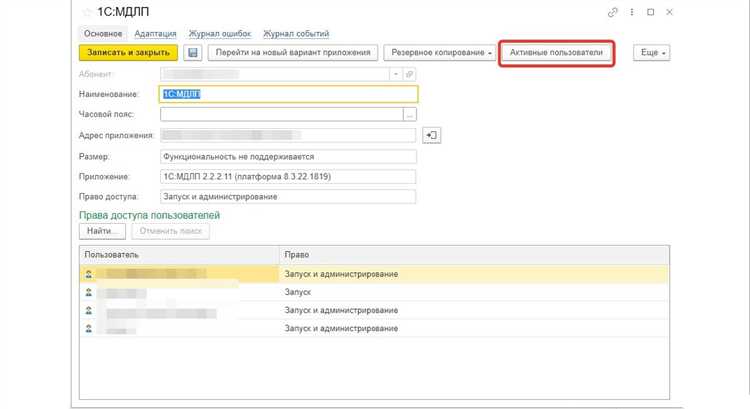Viewport: 750px width, 409px height.
Task: Focus the Наименование input field
Action: pyautogui.click(x=288, y=94)
